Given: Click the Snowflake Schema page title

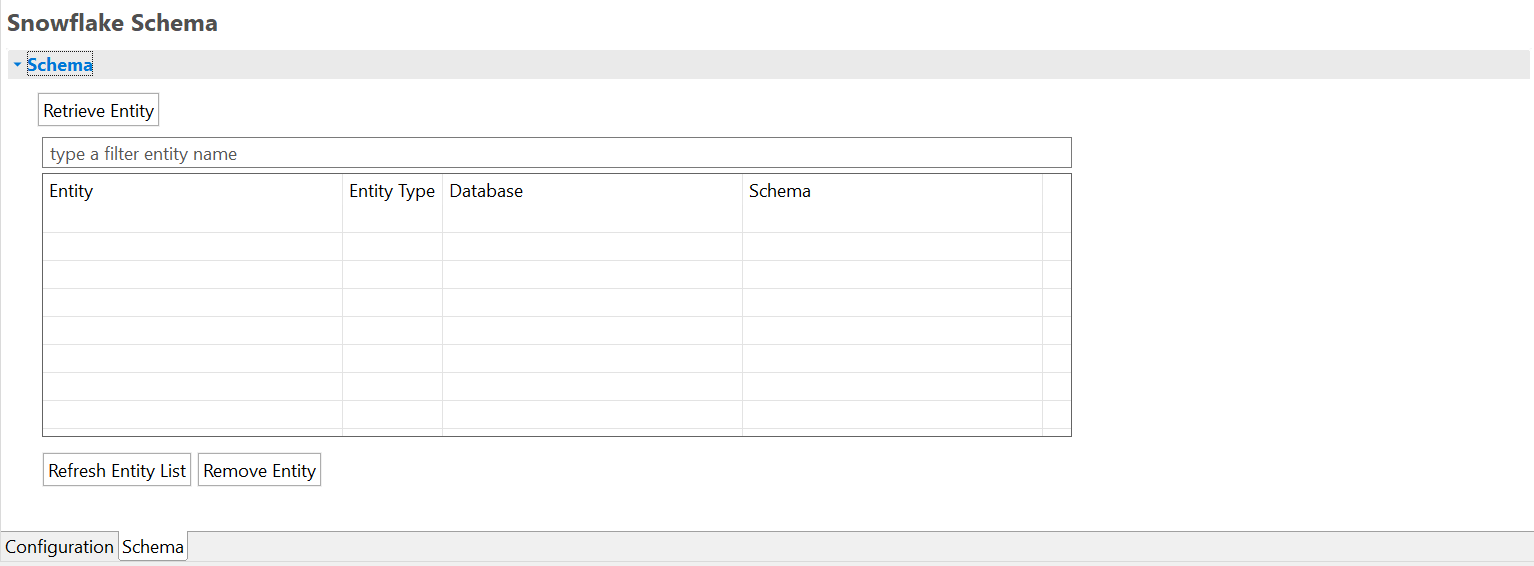Looking at the screenshot, I should coord(112,23).
